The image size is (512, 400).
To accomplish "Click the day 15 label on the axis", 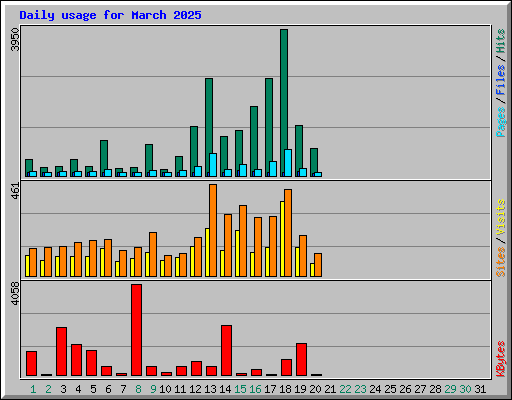I will point(240,389).
